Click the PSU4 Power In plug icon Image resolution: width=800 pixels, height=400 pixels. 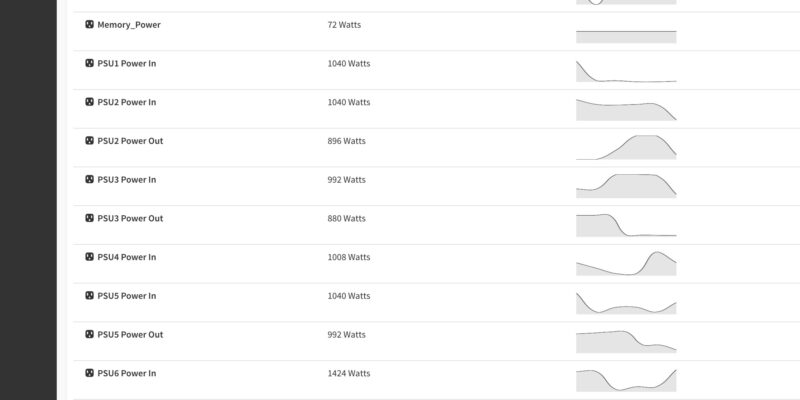click(x=89, y=257)
